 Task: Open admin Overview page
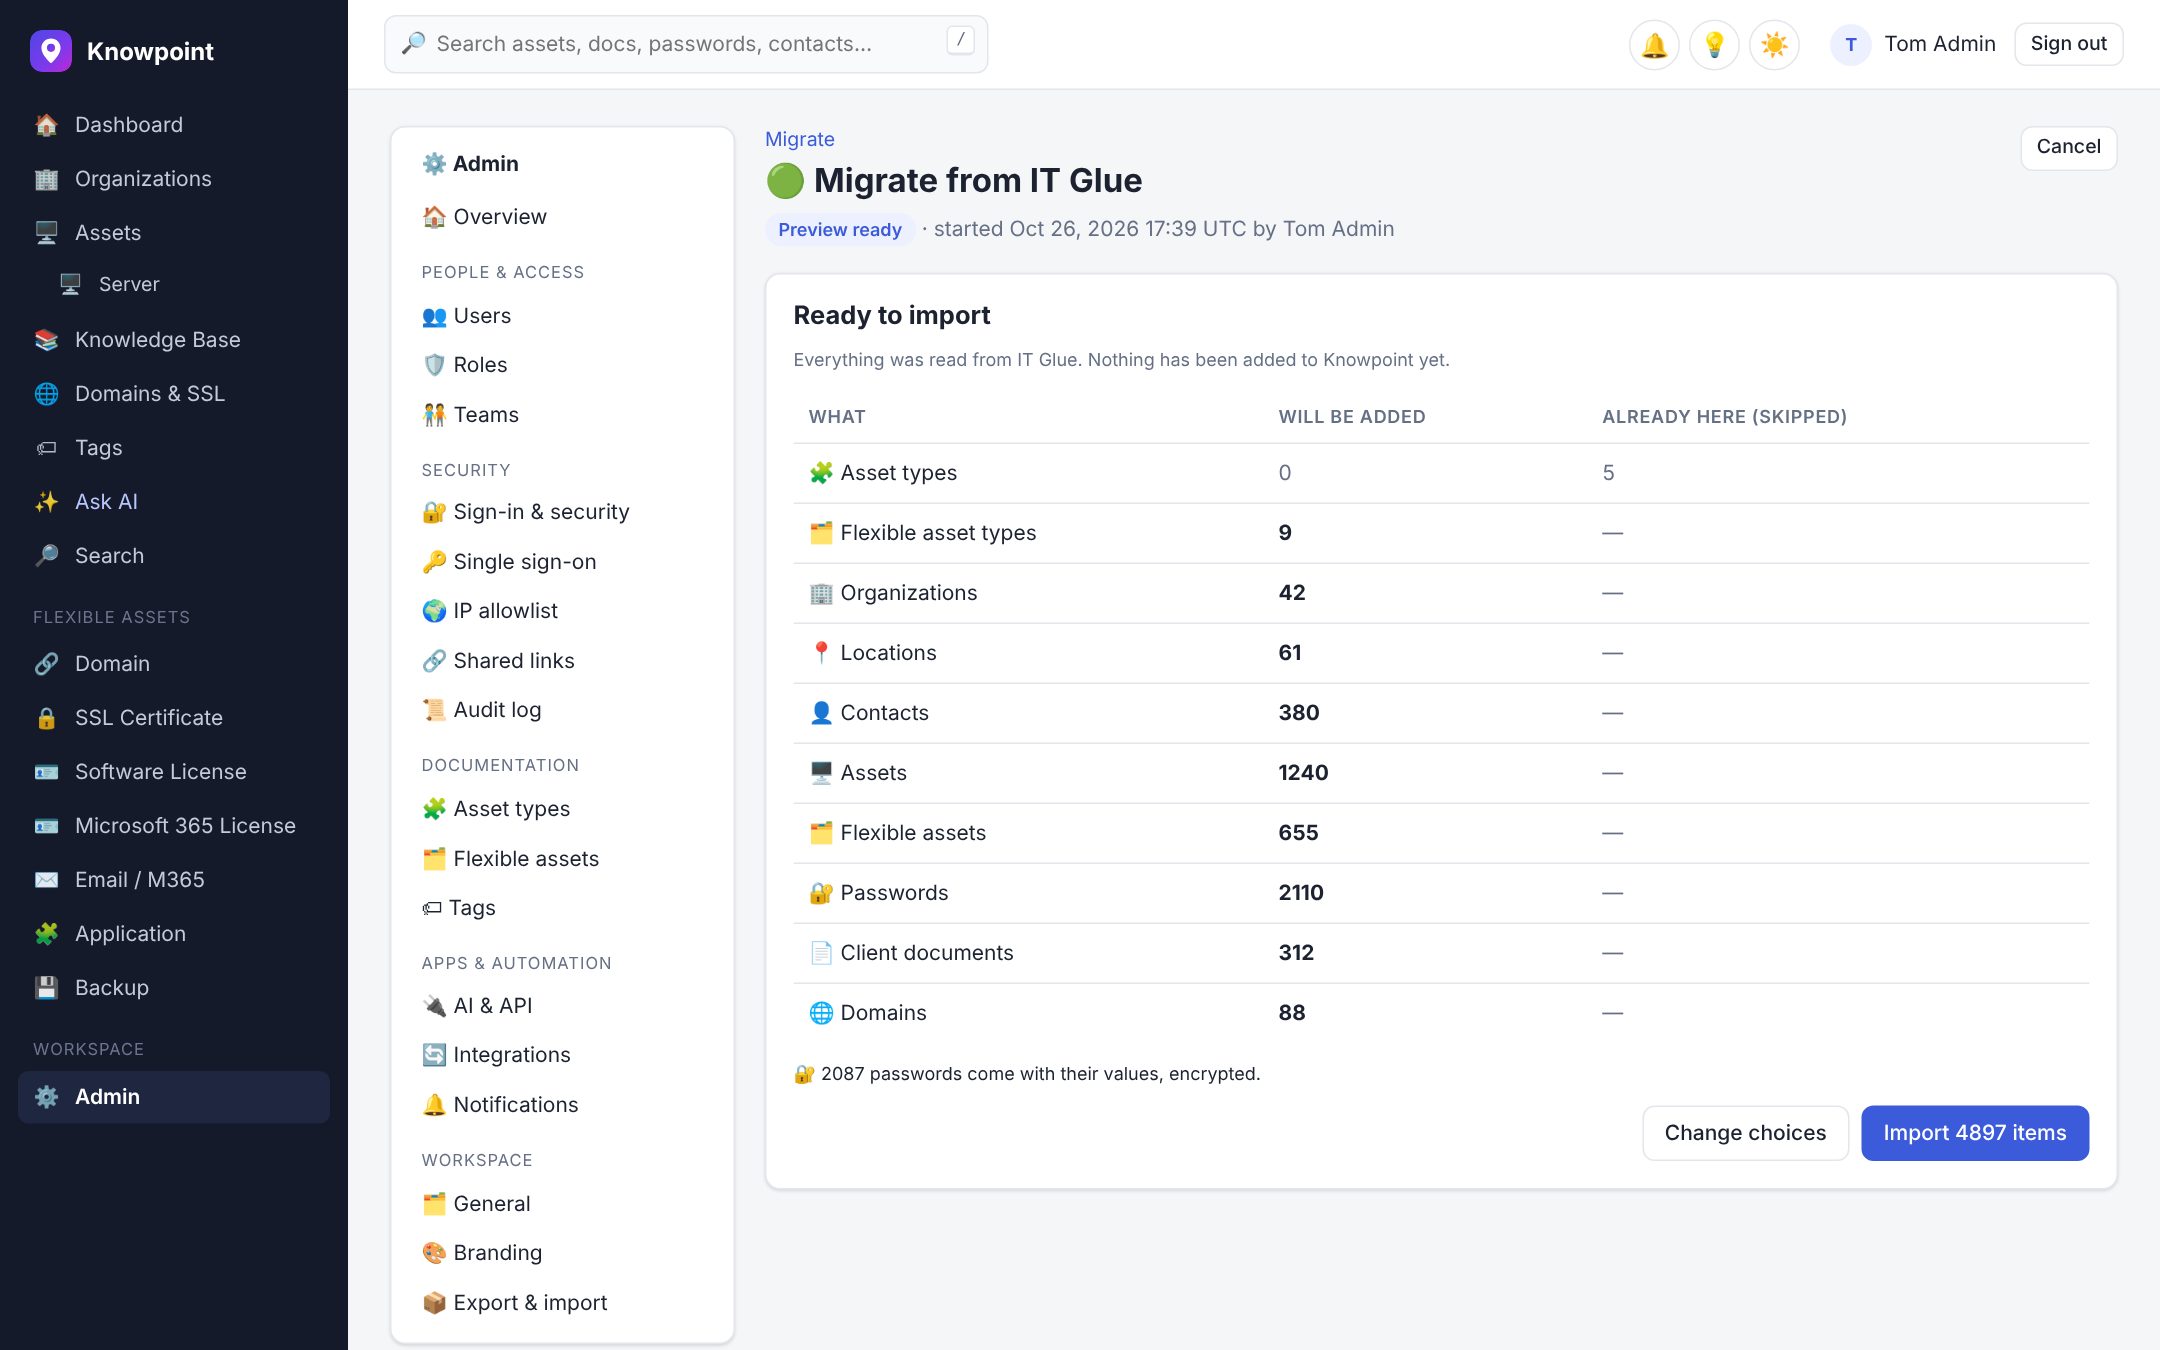[562, 217]
